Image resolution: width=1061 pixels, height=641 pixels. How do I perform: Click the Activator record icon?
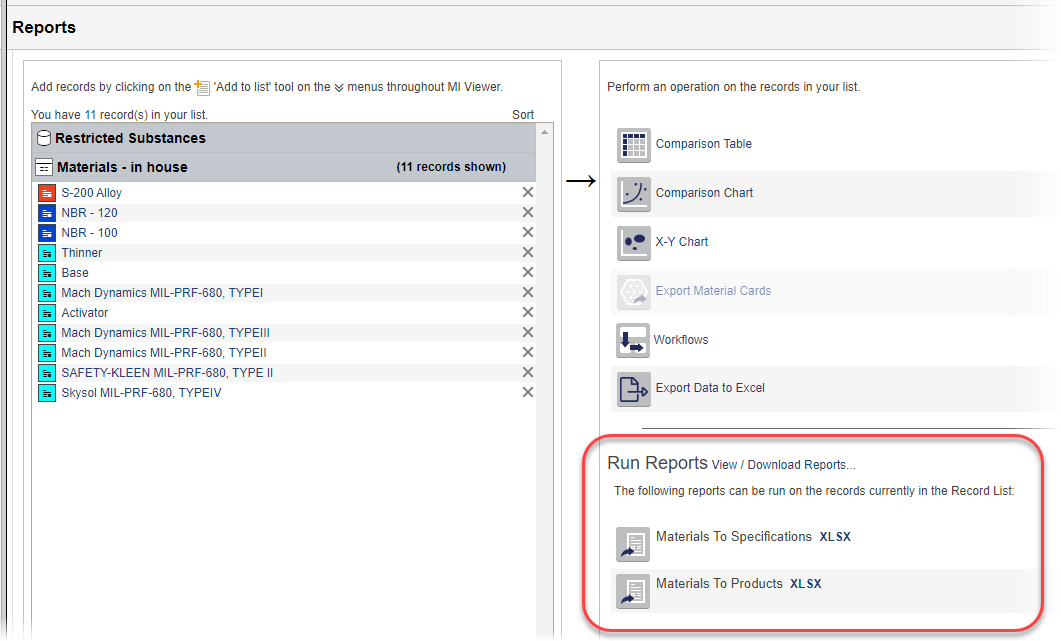[47, 313]
